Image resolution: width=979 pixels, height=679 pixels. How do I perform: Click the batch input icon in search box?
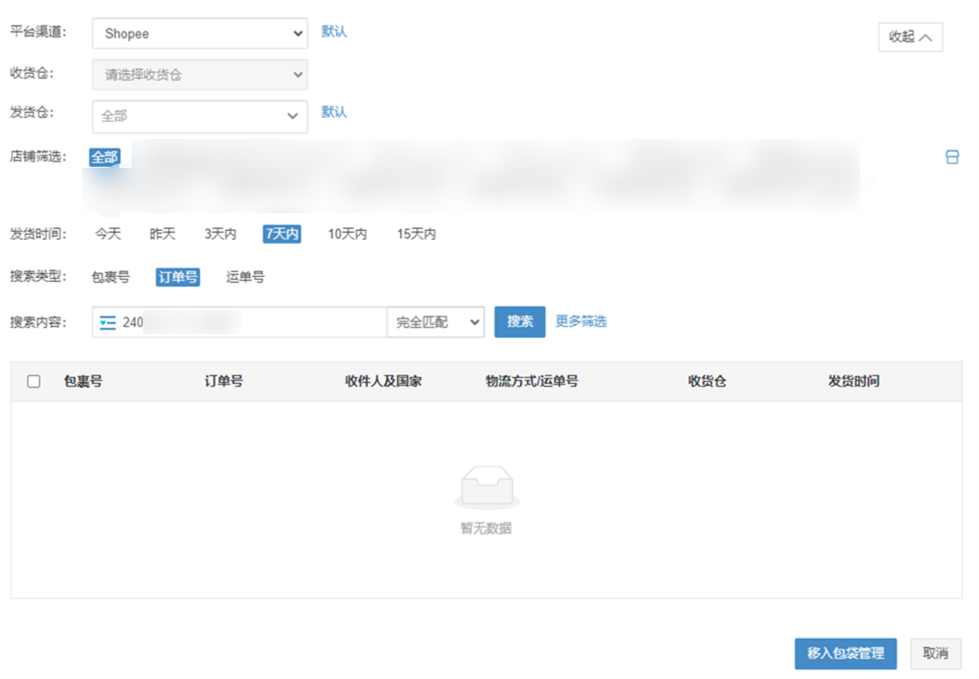pyautogui.click(x=108, y=322)
